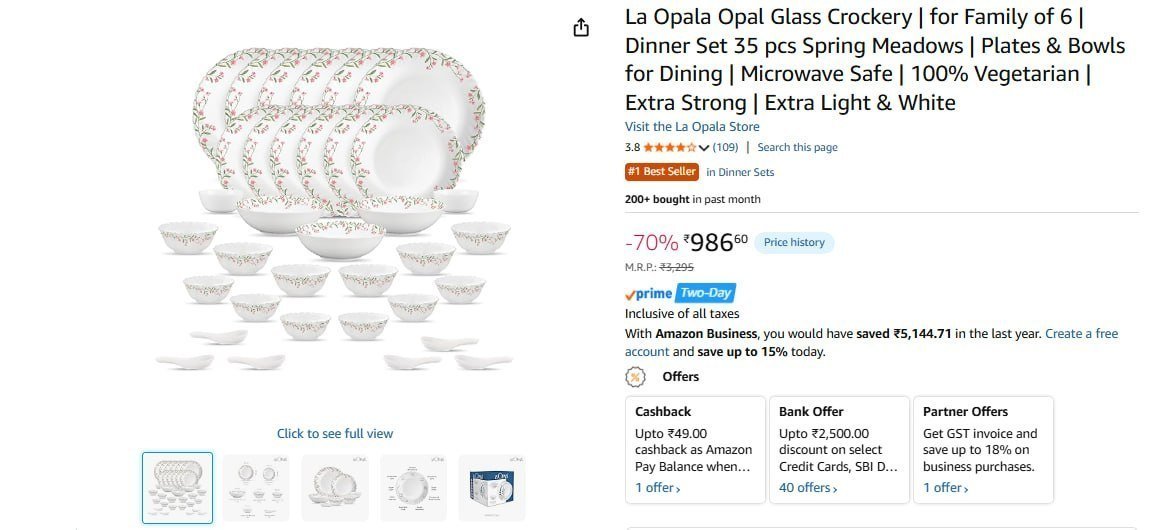
Task: Open the in Dinner Sets category link
Action: (x=740, y=172)
